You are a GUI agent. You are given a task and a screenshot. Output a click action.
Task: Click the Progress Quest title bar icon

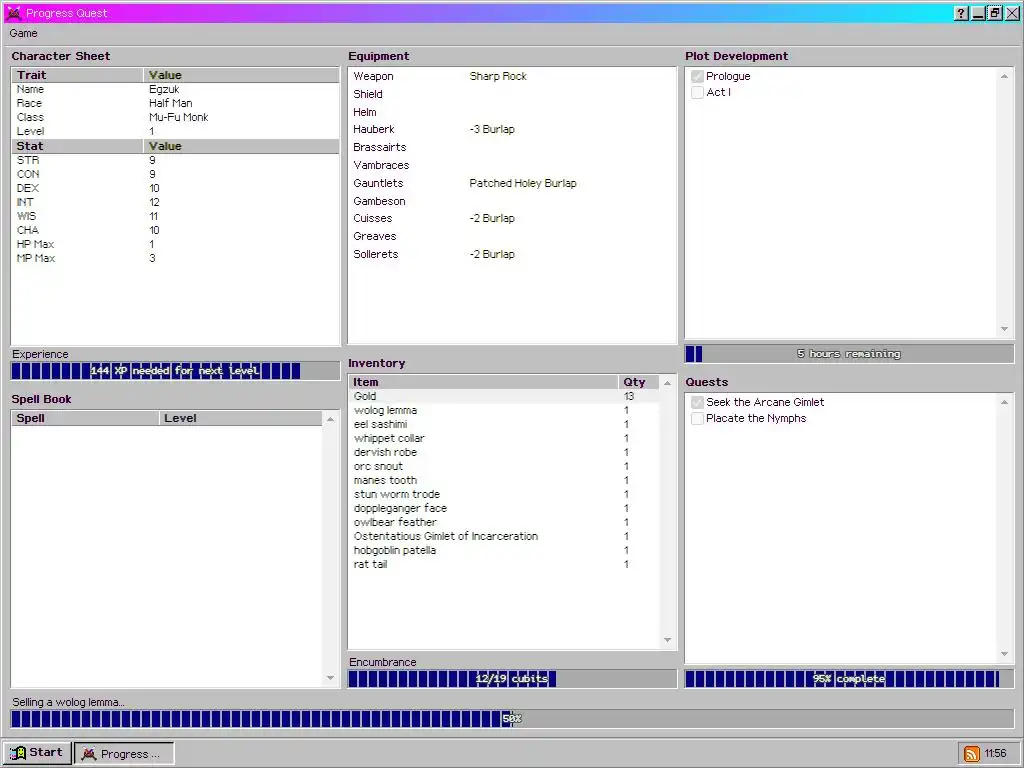13,13
